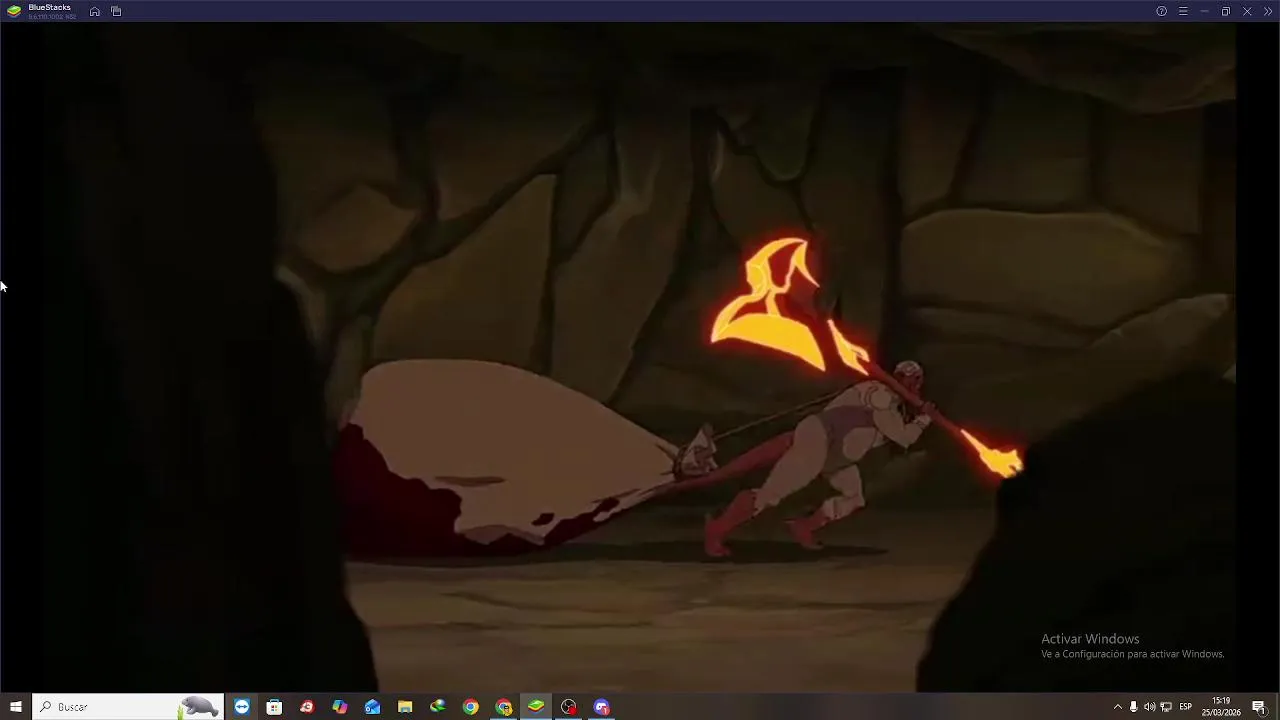1280x720 pixels.
Task: Minimize the BlueStacks window
Action: click(1204, 11)
